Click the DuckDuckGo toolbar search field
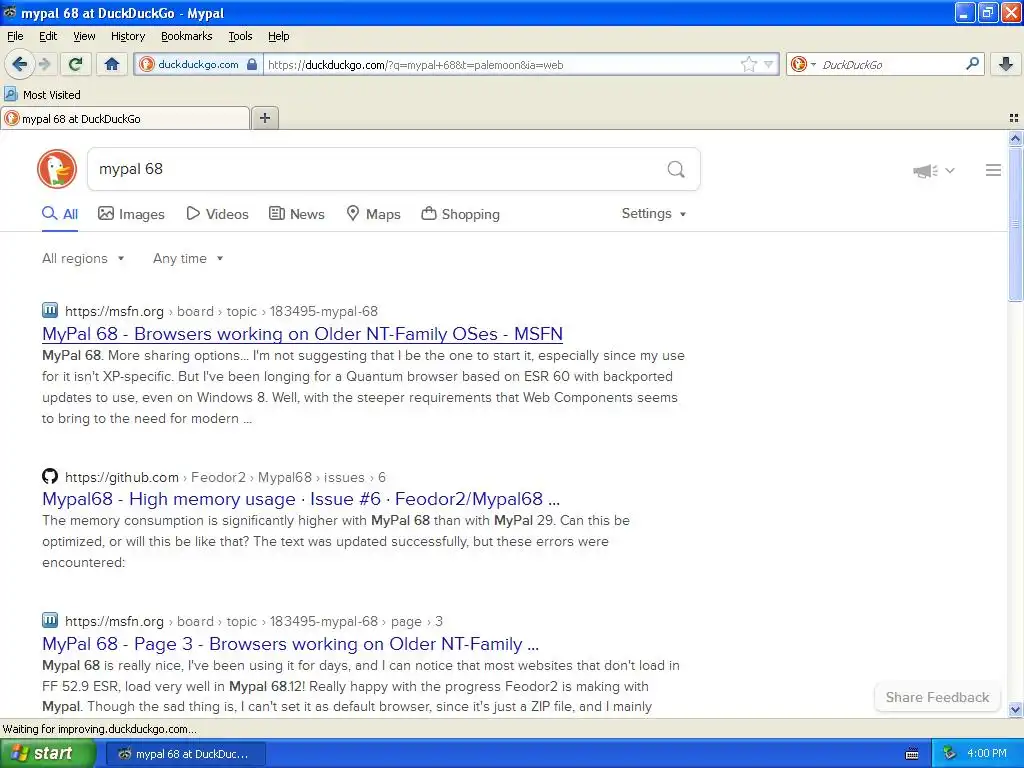The image size is (1024, 768). tap(888, 64)
